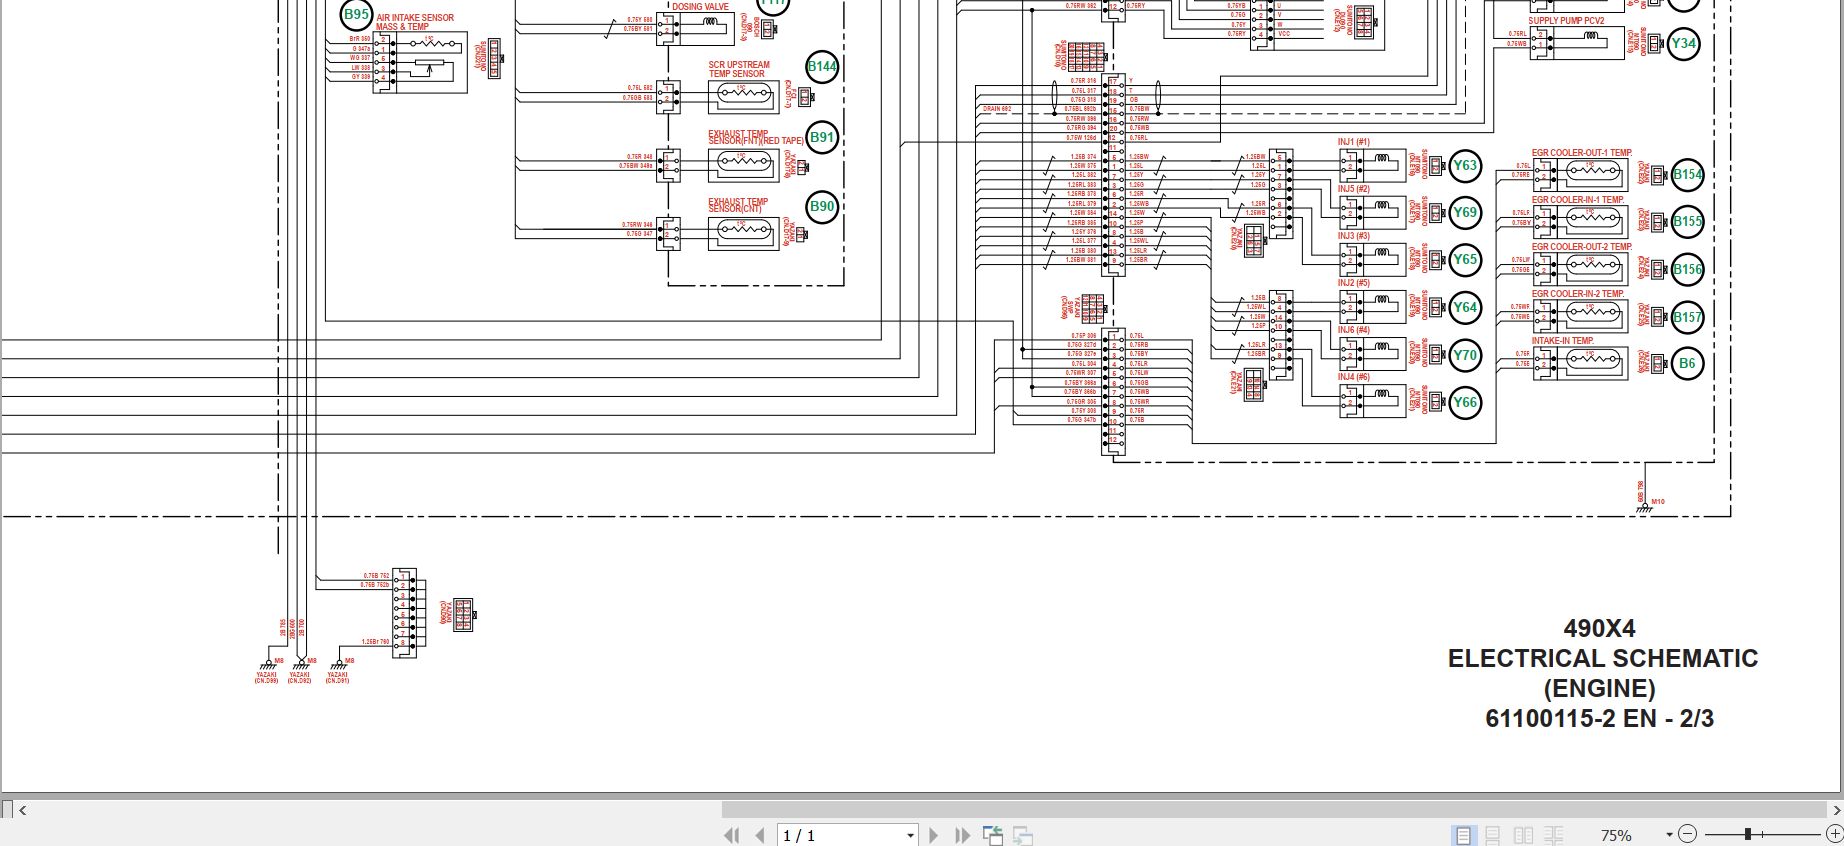The width and height of the screenshot is (1844, 846).
Task: Click the EGR COOLER-IN-2 TEMP. label
Action: (x=1578, y=294)
